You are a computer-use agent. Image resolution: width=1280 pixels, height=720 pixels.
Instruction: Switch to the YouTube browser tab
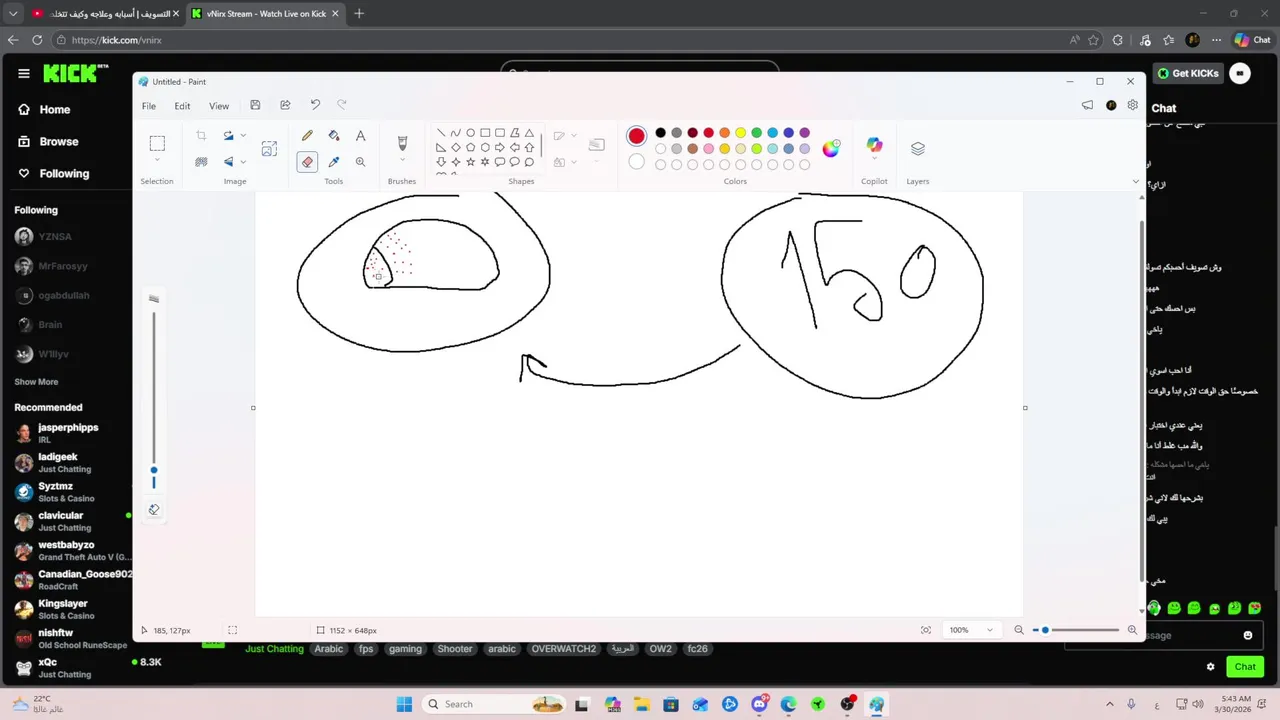click(104, 14)
